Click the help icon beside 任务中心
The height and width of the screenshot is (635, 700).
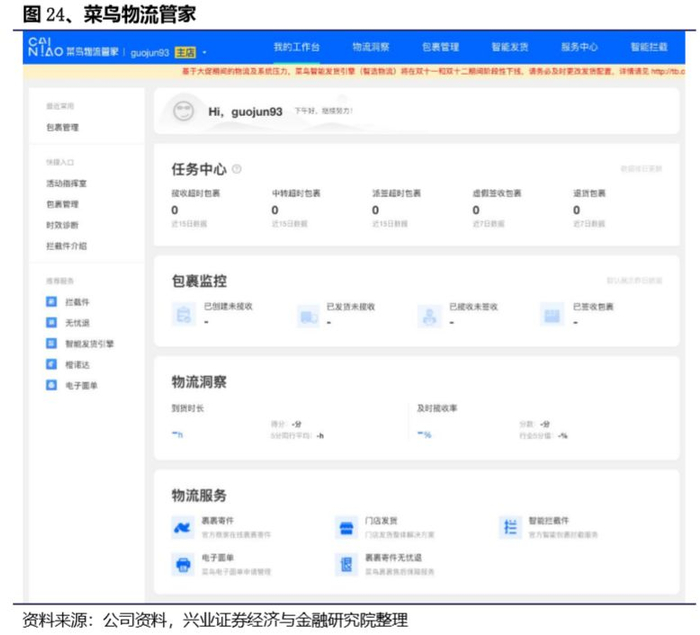[x=237, y=169]
